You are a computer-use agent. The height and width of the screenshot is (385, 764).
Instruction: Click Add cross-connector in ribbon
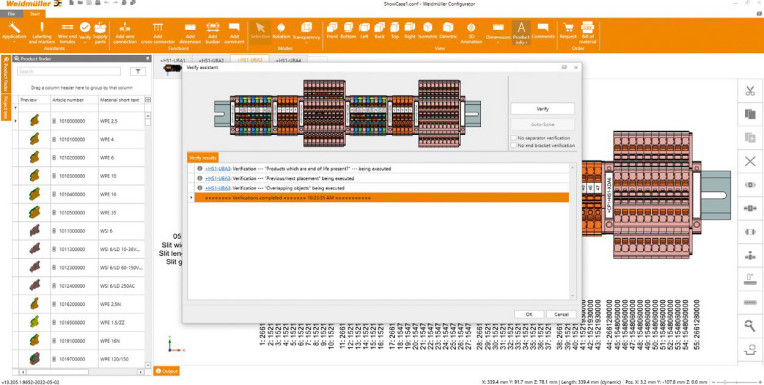[158, 33]
